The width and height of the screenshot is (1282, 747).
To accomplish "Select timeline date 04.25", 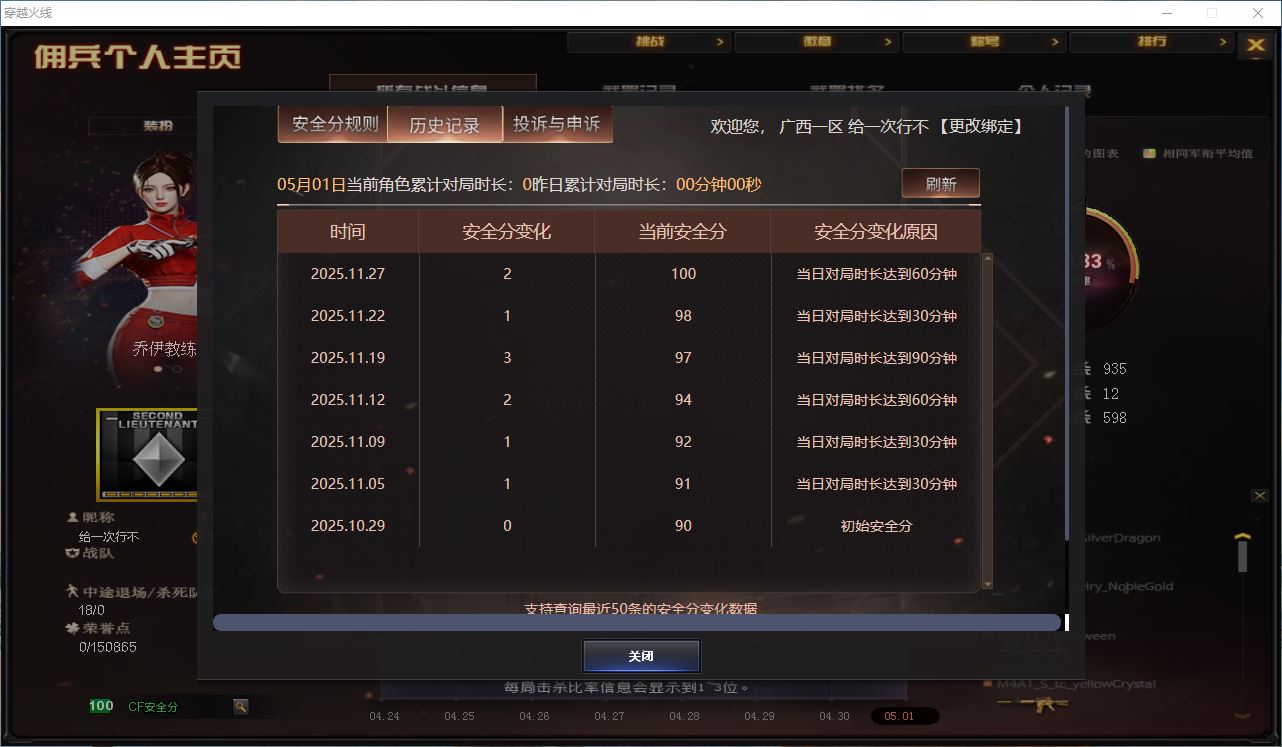I will pos(459,716).
